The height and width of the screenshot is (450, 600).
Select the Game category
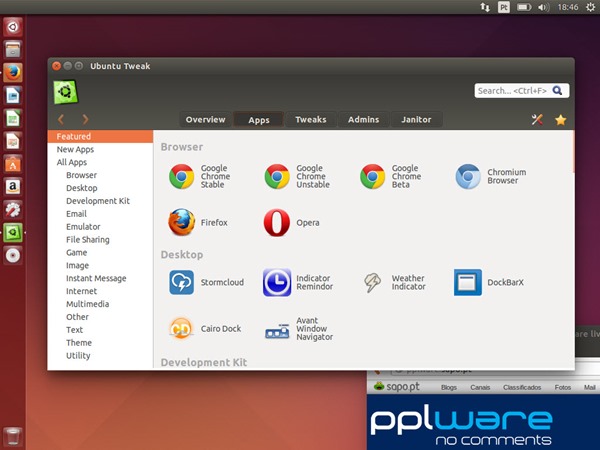tap(100, 252)
